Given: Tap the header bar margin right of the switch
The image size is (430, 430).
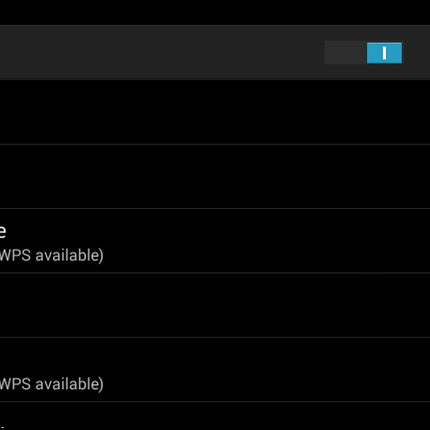Looking at the screenshot, I should (x=417, y=52).
